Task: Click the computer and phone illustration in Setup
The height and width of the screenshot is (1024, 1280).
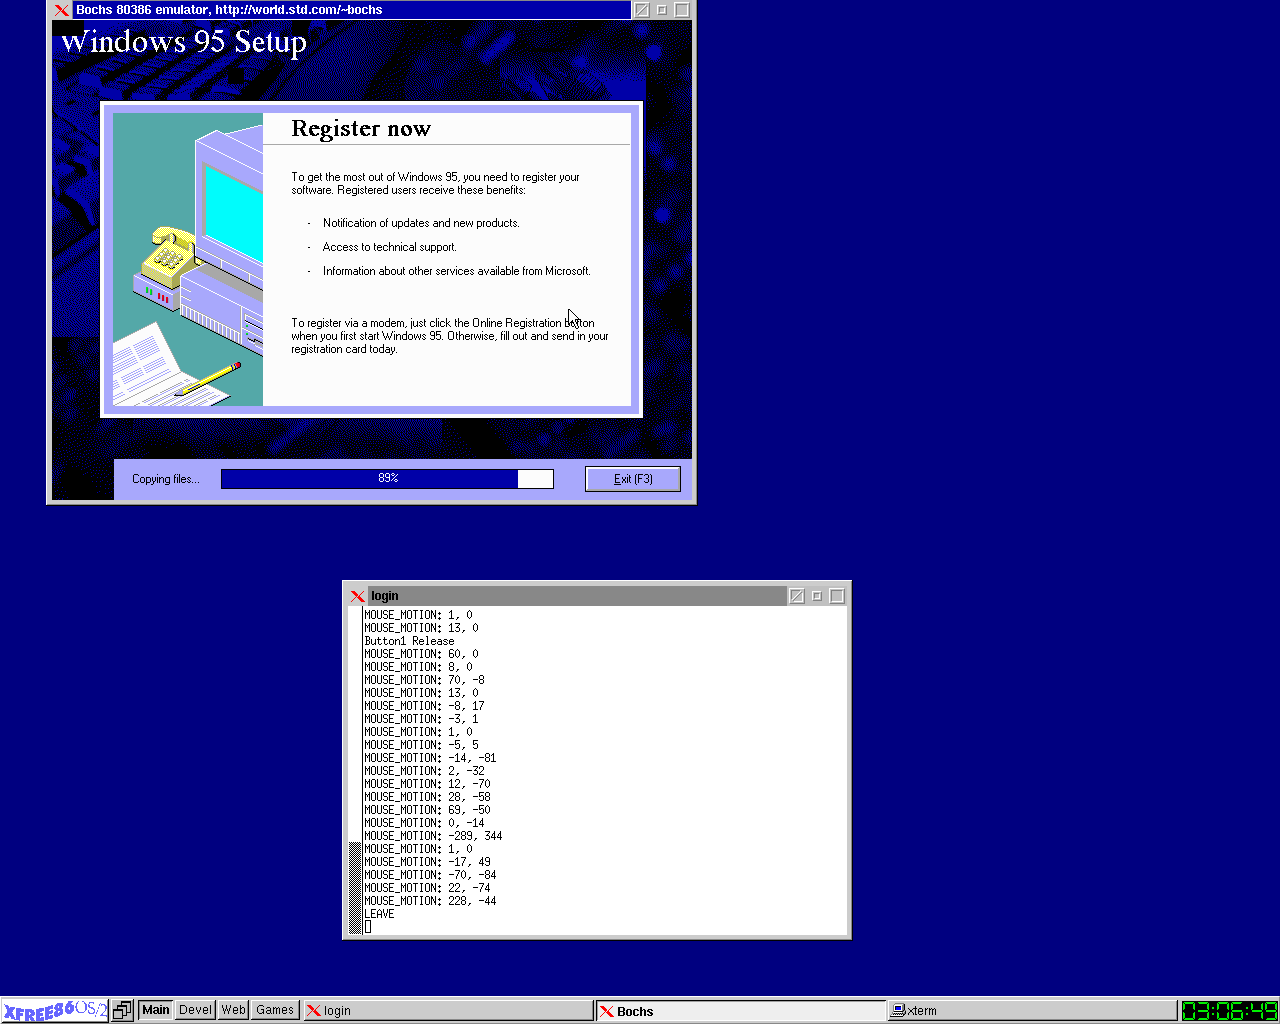Action: (188, 260)
